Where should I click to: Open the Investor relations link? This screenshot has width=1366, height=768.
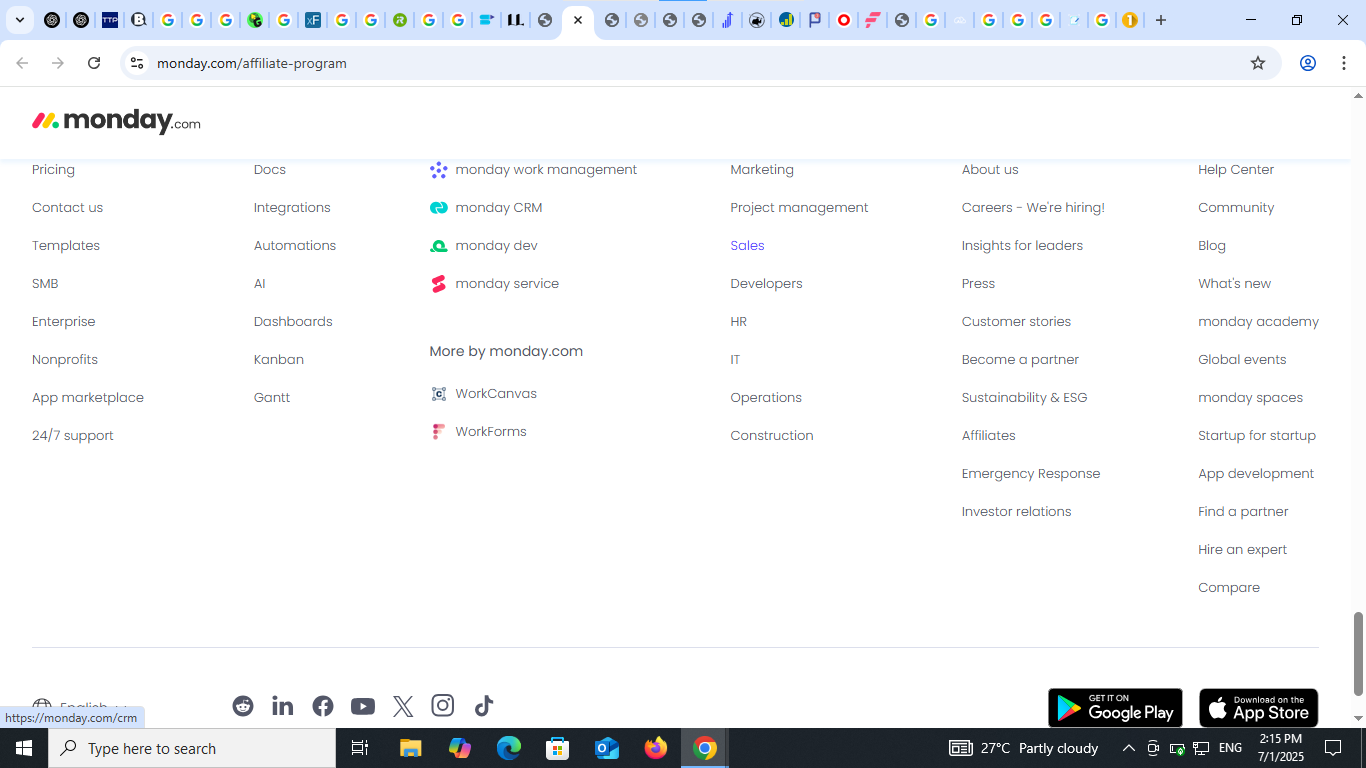(1016, 512)
